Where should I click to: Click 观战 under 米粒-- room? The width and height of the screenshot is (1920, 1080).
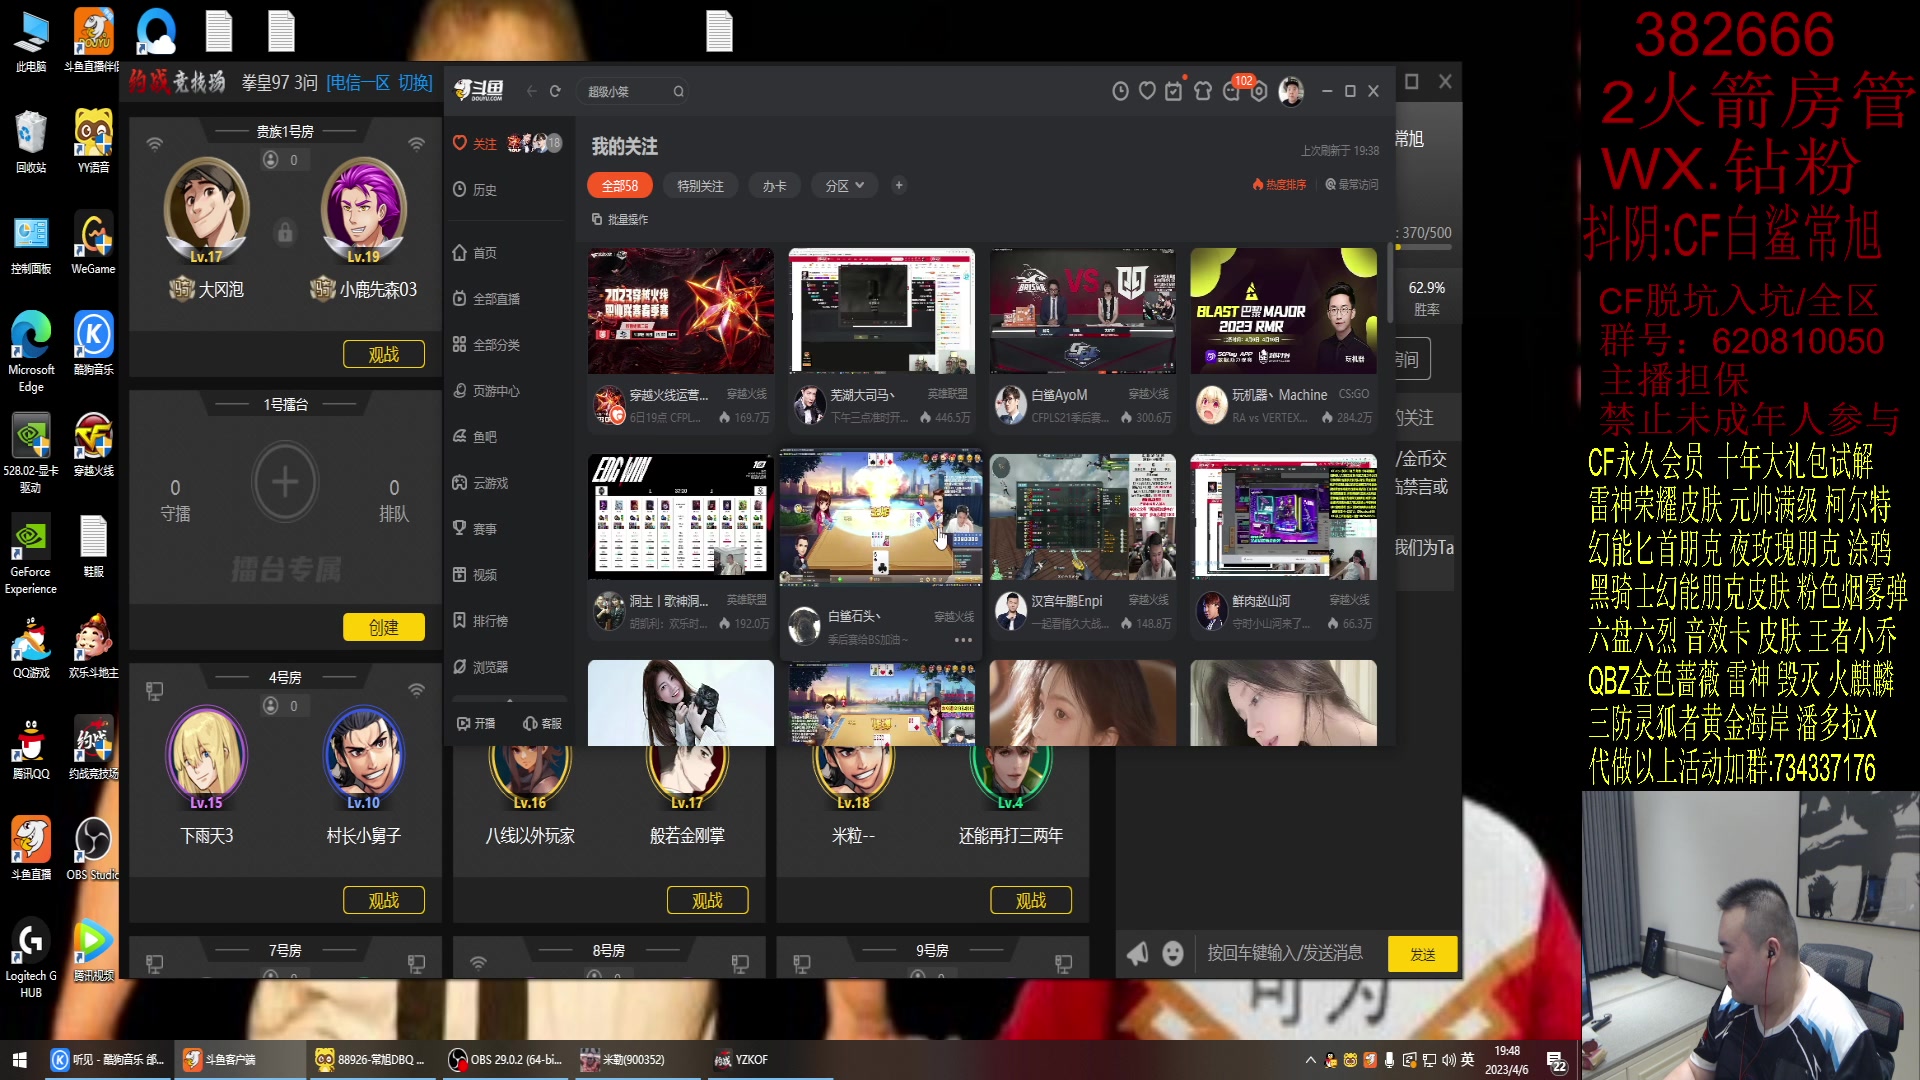point(1031,900)
